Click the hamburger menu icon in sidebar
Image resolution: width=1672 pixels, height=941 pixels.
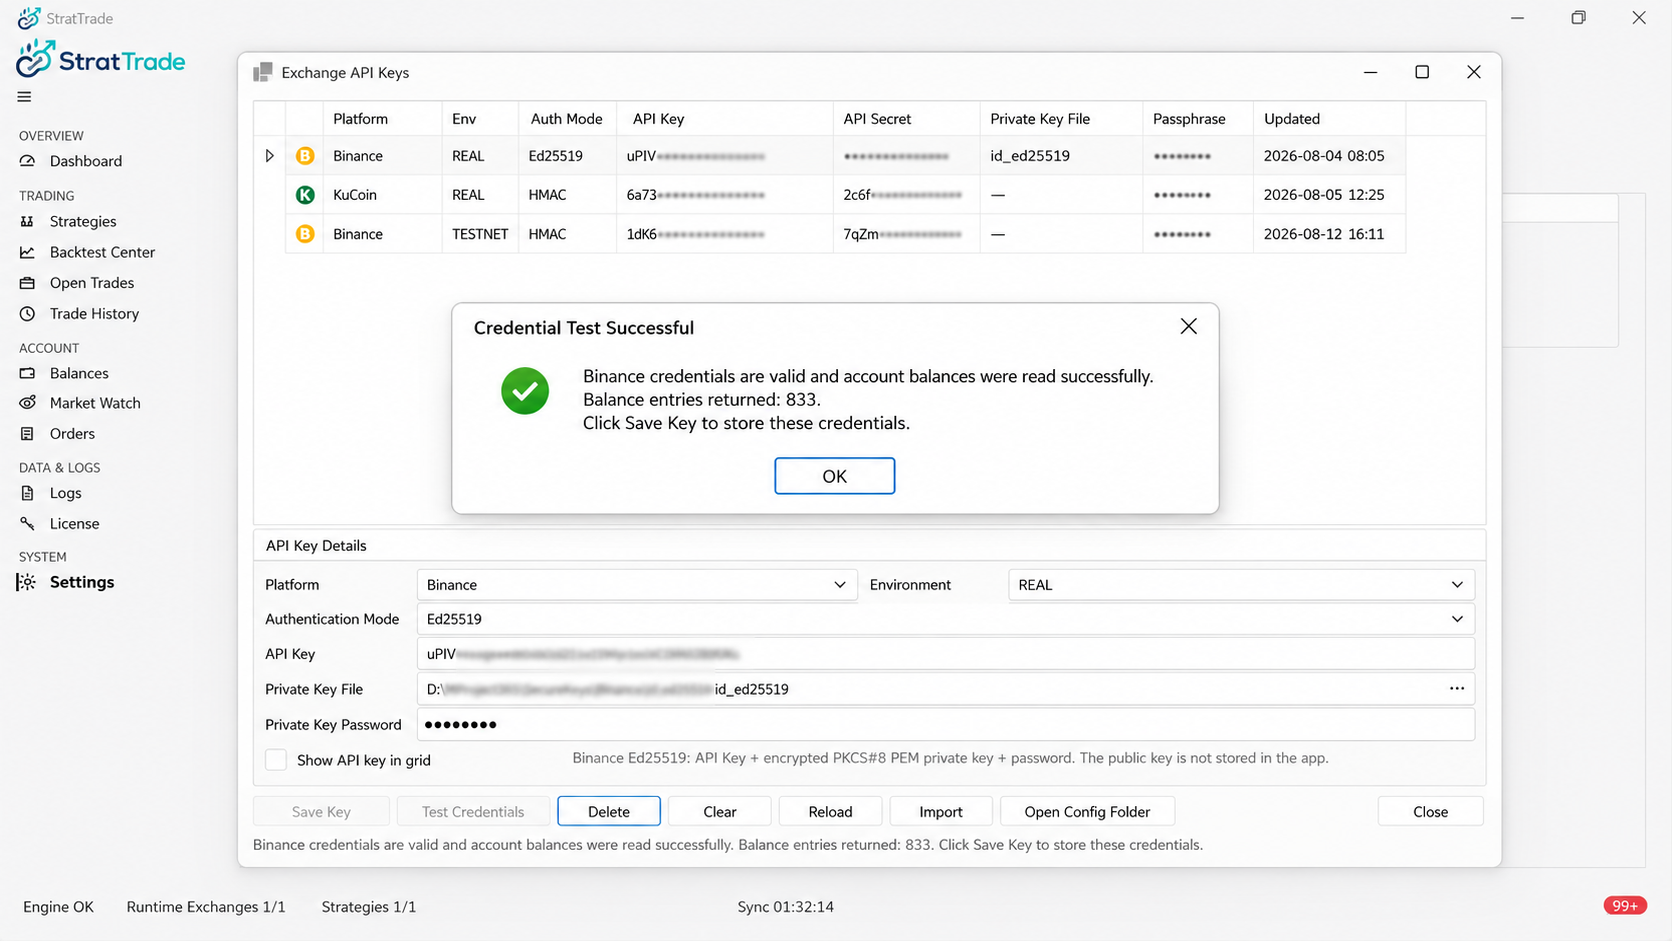pyautogui.click(x=24, y=97)
